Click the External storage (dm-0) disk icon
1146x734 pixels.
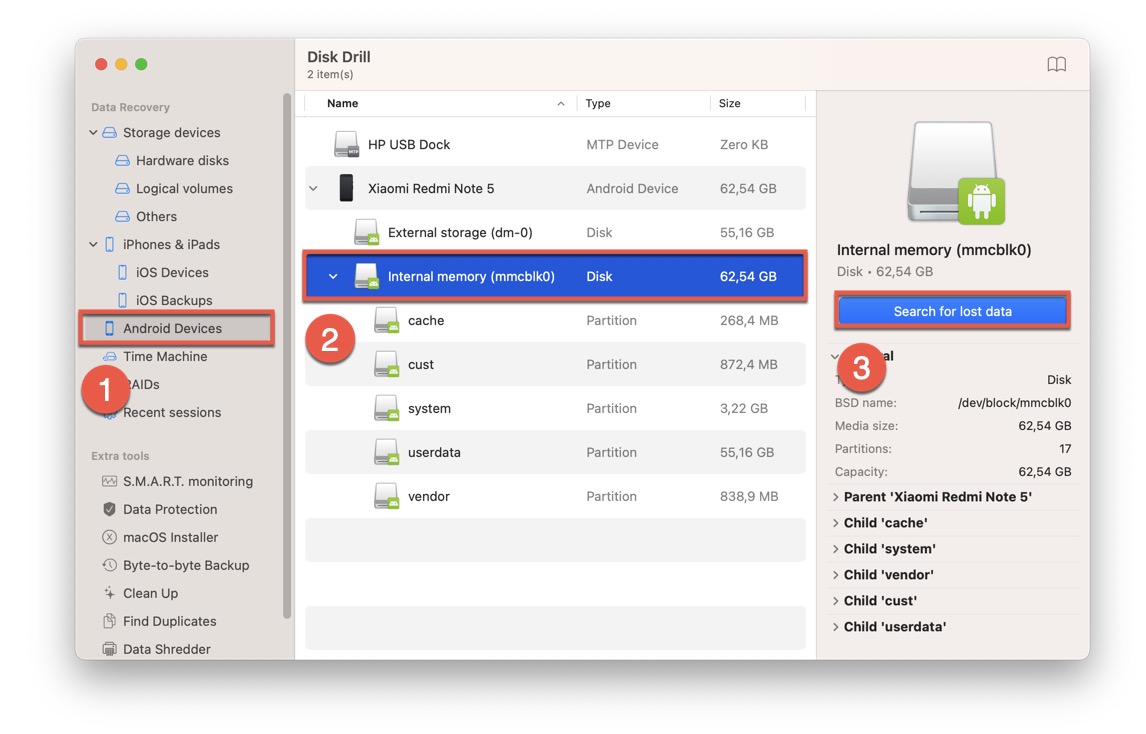click(x=366, y=232)
